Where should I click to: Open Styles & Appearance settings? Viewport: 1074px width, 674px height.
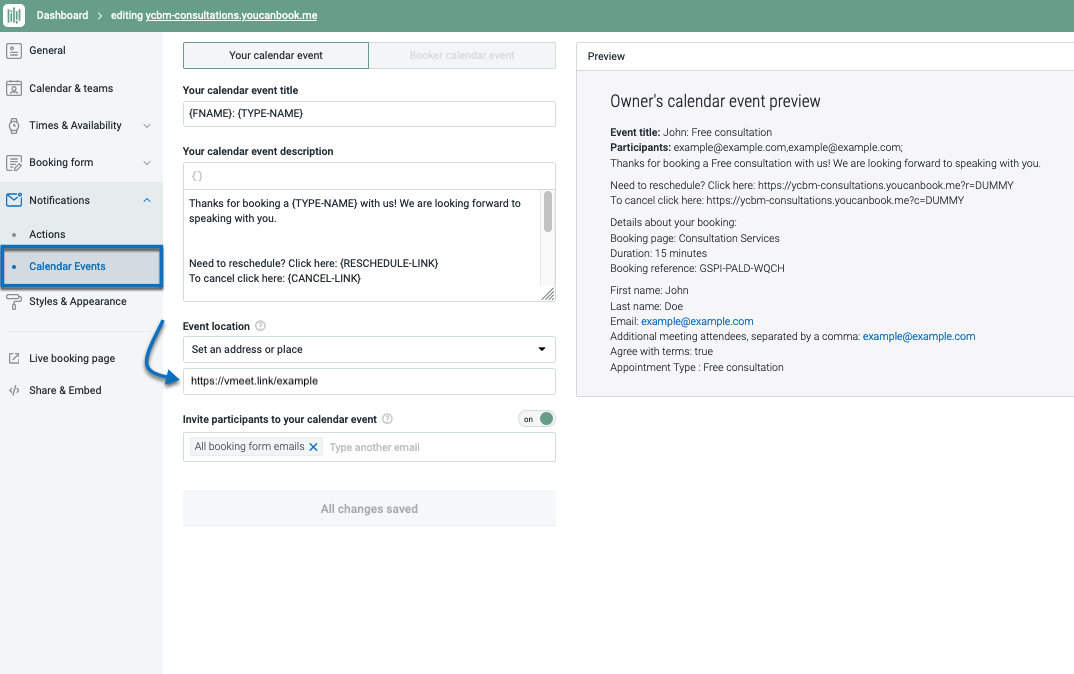79,301
